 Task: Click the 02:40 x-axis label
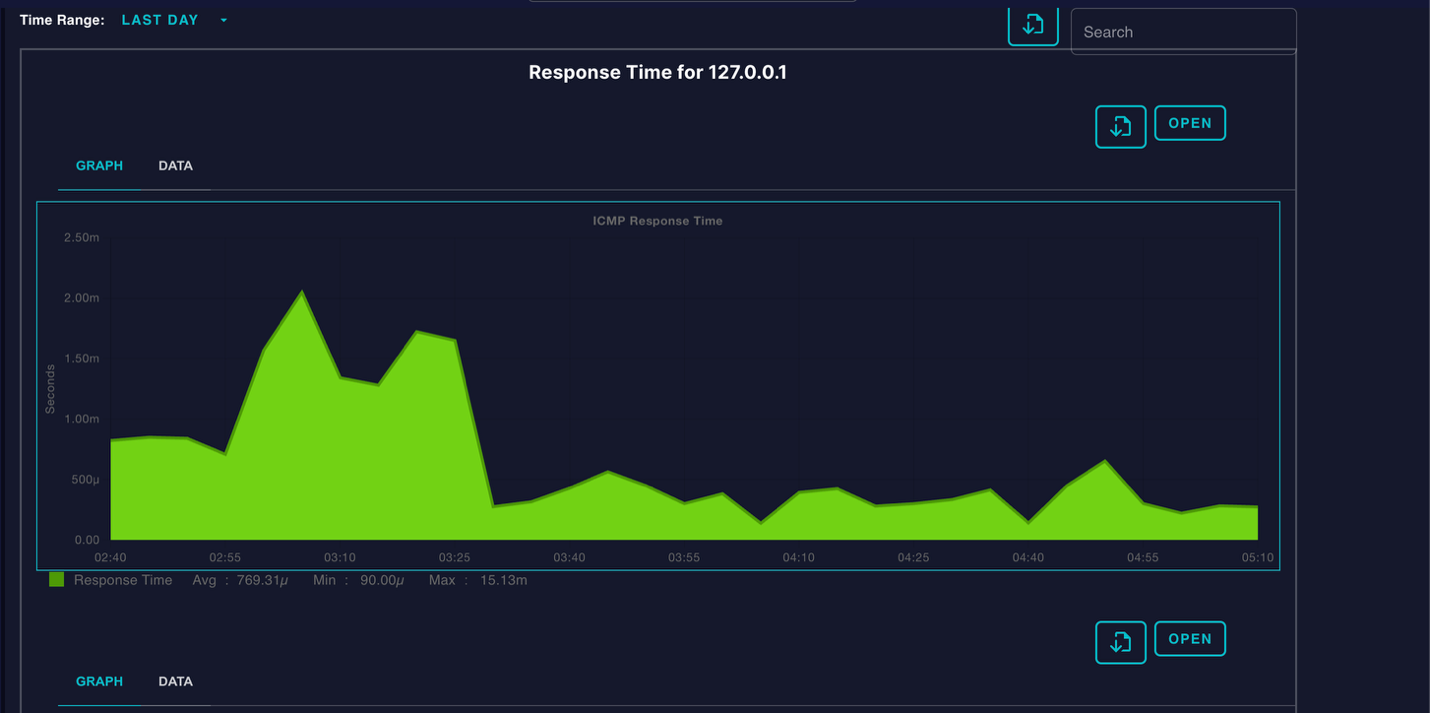point(110,557)
